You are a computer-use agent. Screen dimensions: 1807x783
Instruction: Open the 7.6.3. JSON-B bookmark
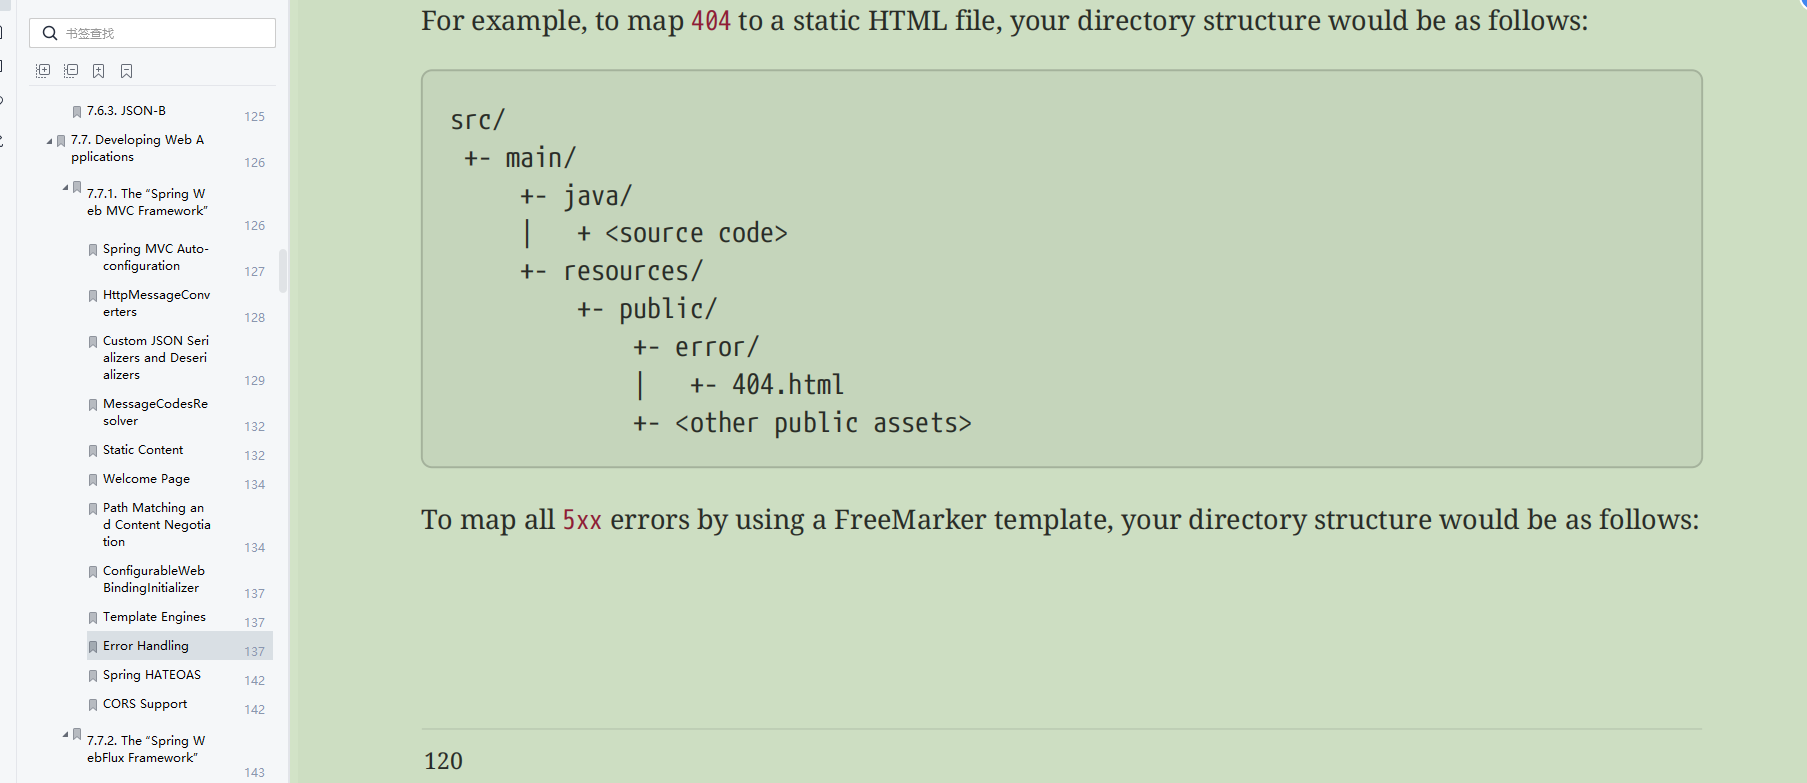point(126,111)
